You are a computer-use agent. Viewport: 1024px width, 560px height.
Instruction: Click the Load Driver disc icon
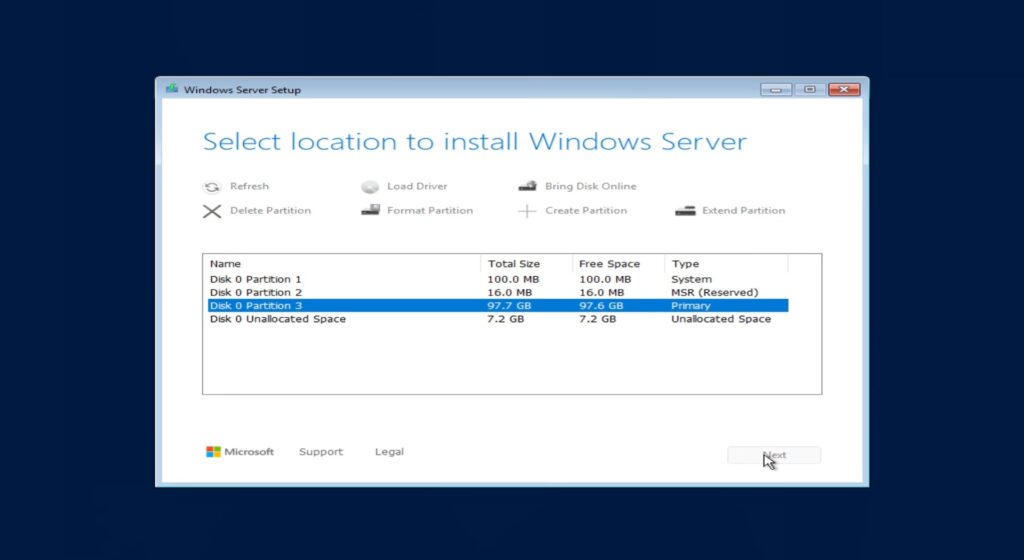click(370, 187)
